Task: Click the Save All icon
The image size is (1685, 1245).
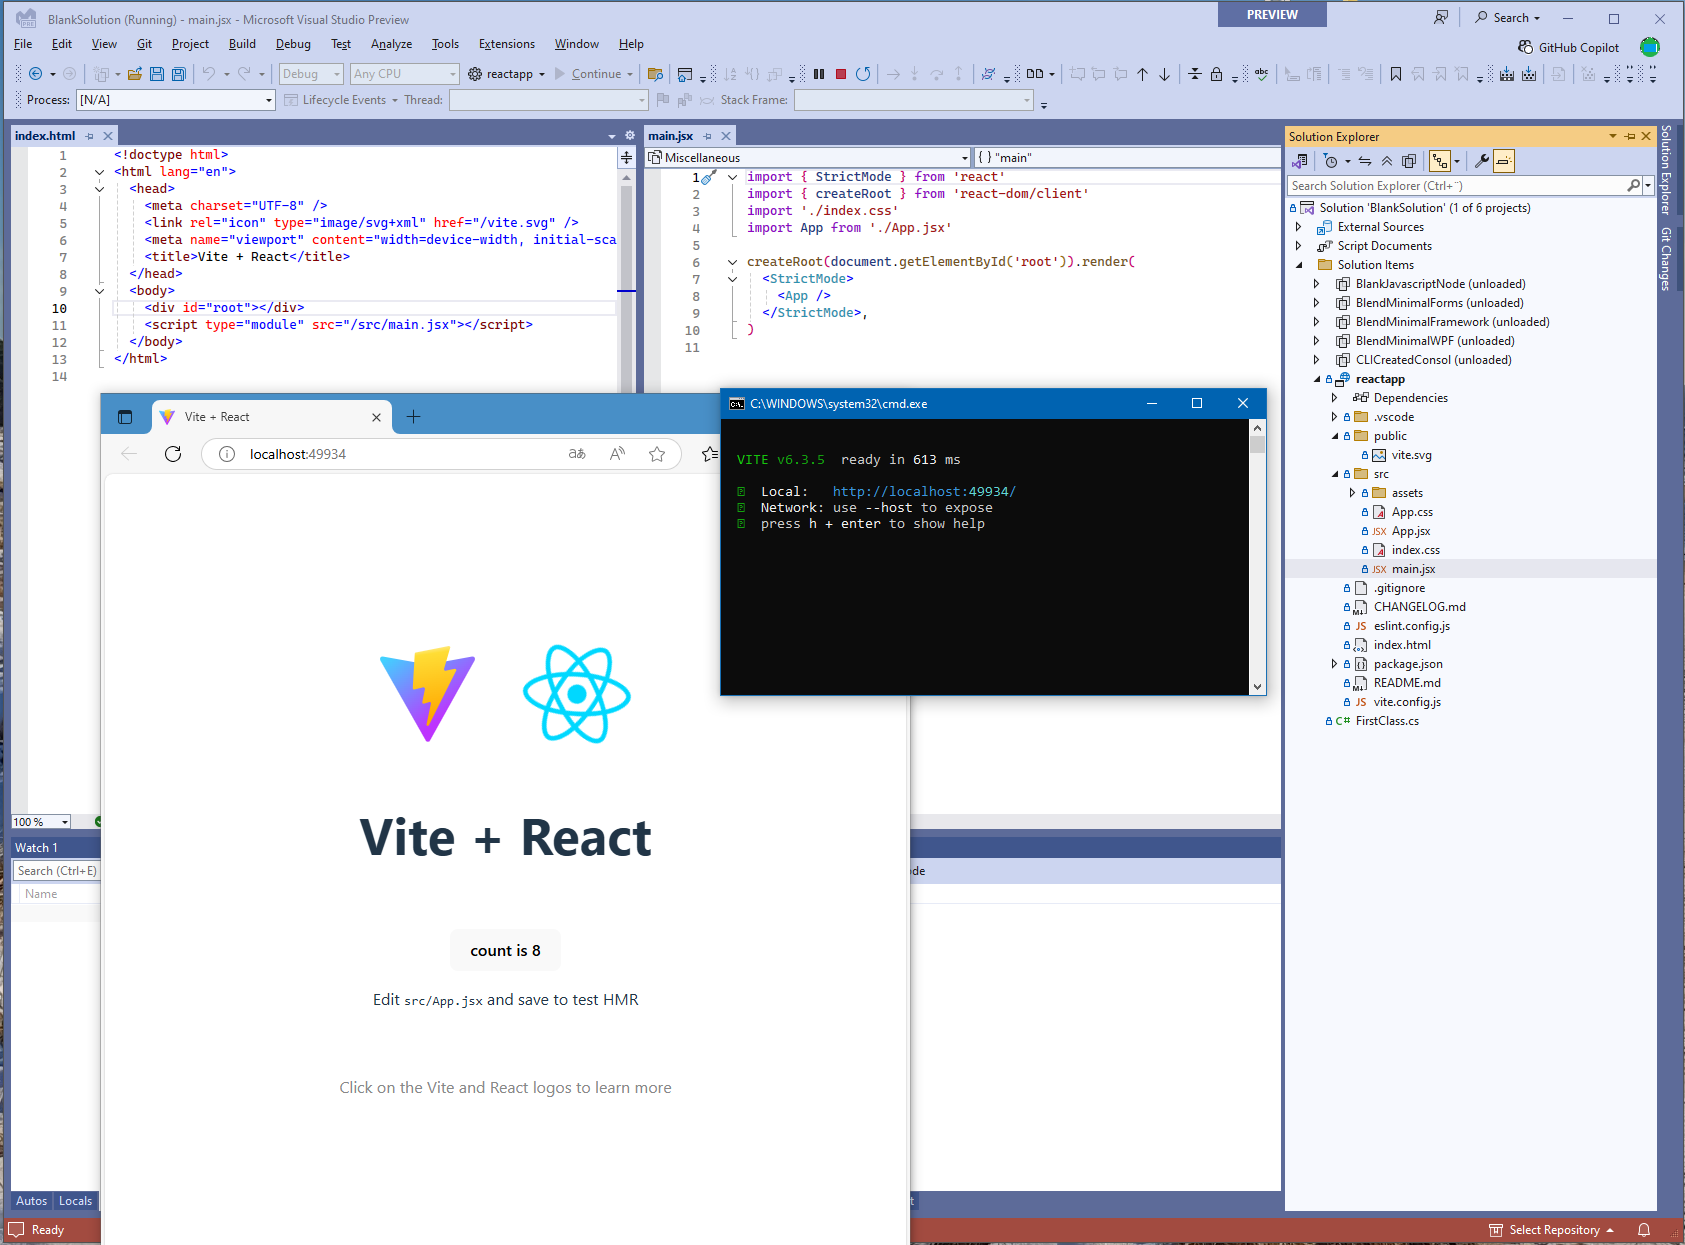Action: tap(178, 73)
